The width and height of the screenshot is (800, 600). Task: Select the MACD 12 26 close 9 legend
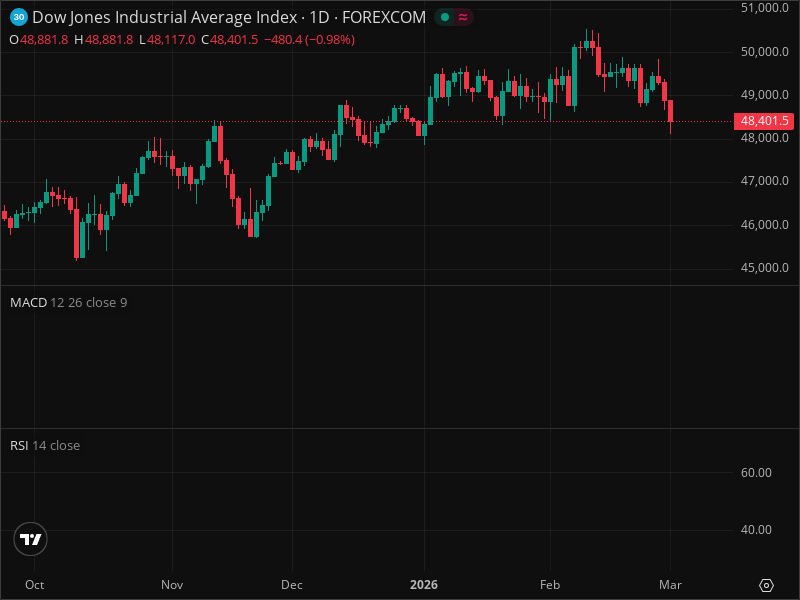[68, 303]
